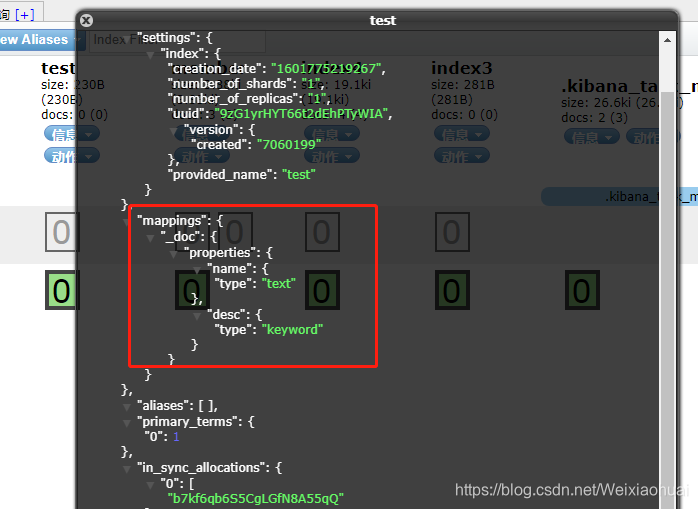This screenshot has height=509, width=698.
Task: Click the dialog scrollbar up arrow
Action: (667, 40)
